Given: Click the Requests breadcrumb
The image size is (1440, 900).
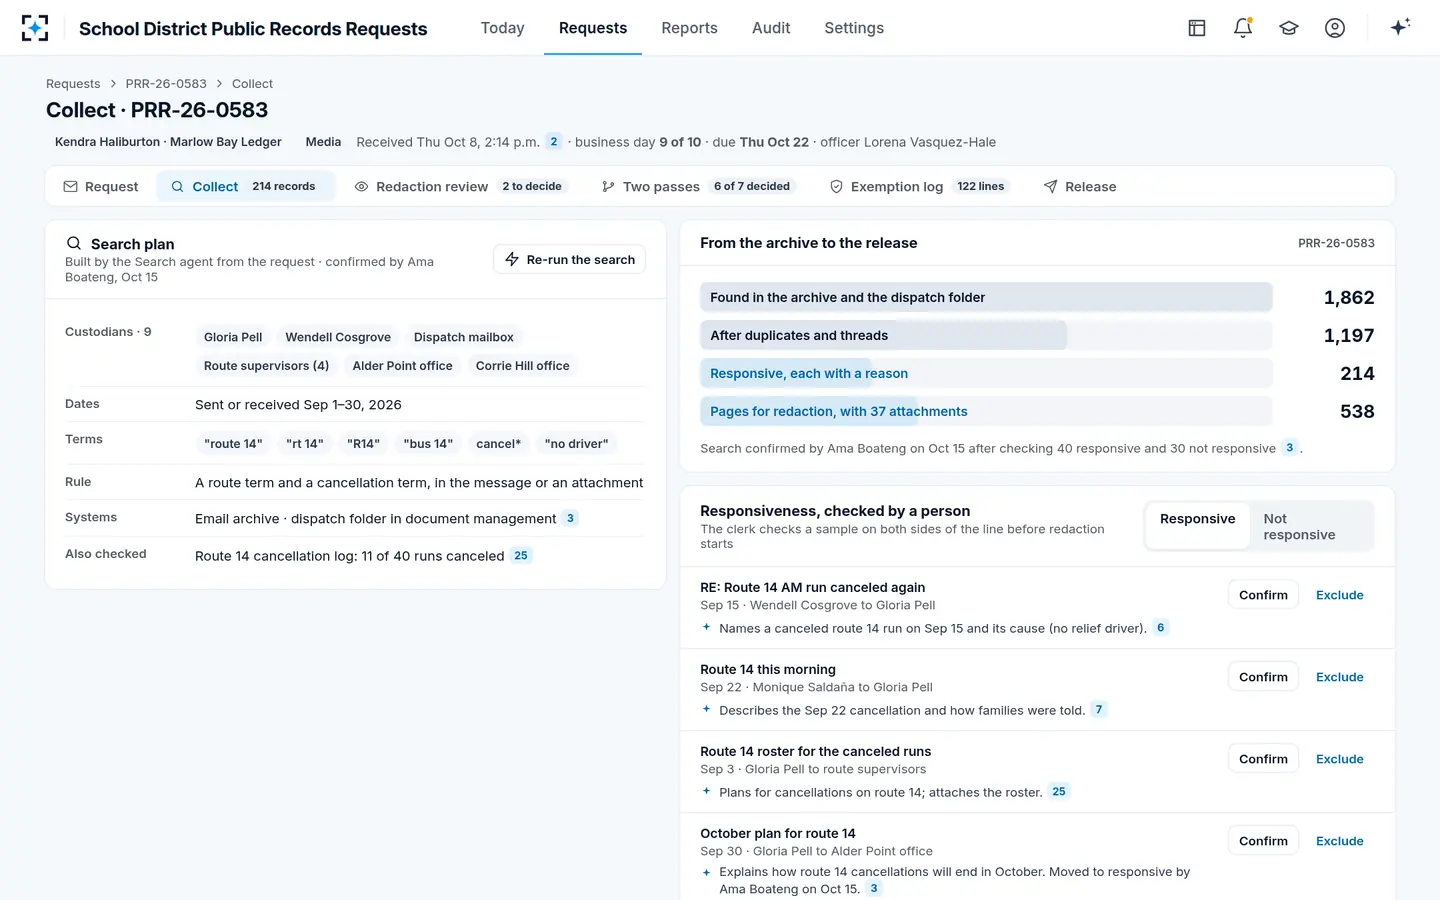Looking at the screenshot, I should point(73,84).
